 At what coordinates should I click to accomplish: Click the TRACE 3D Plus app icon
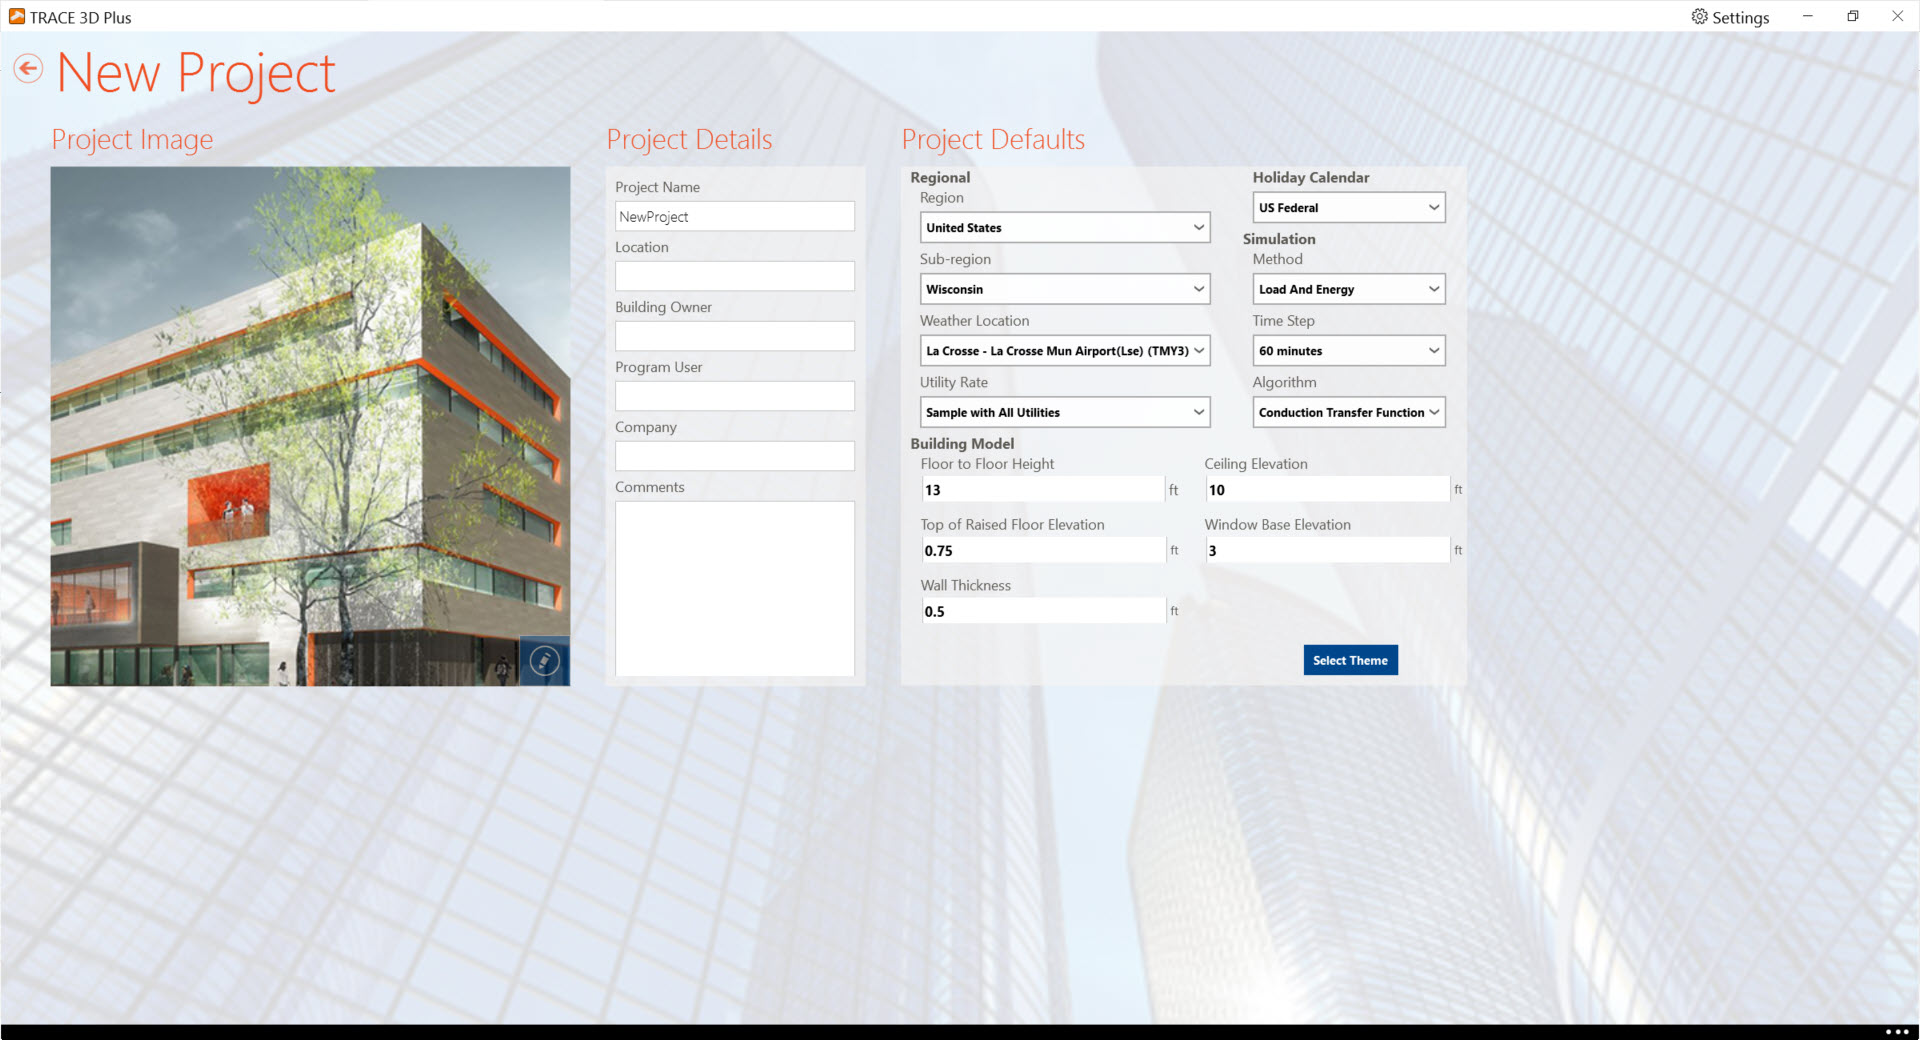coord(16,17)
